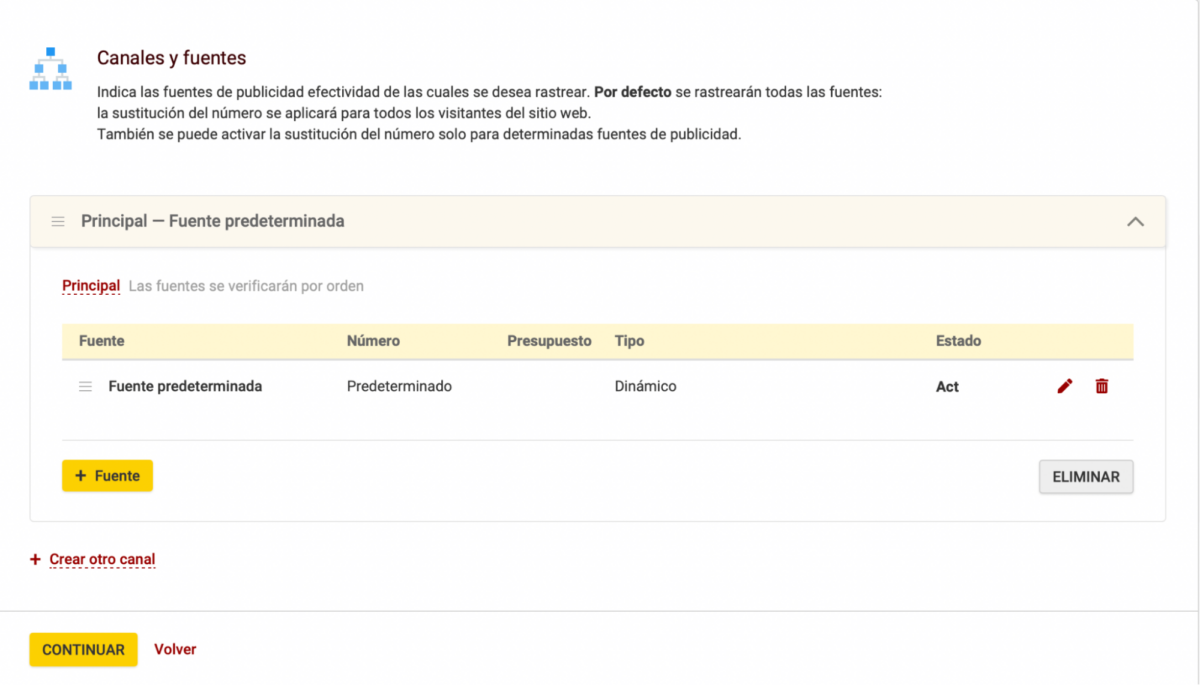
Task: Click the Tipo column header
Action: (x=629, y=341)
